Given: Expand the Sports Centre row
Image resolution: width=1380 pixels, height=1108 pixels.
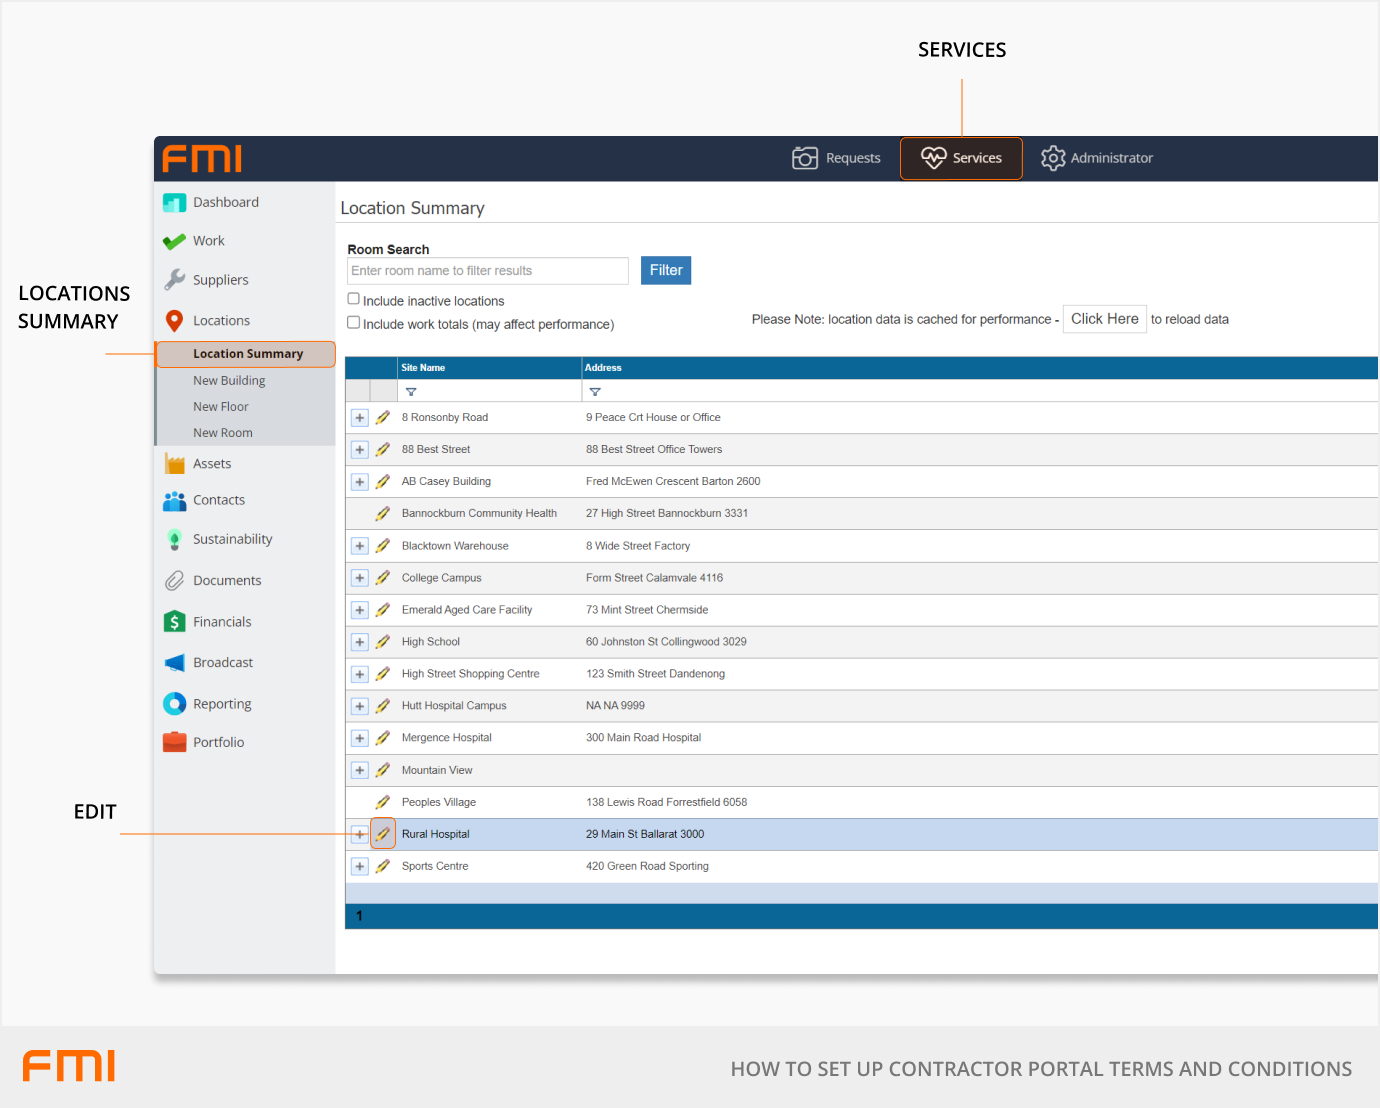Looking at the screenshot, I should (x=360, y=867).
